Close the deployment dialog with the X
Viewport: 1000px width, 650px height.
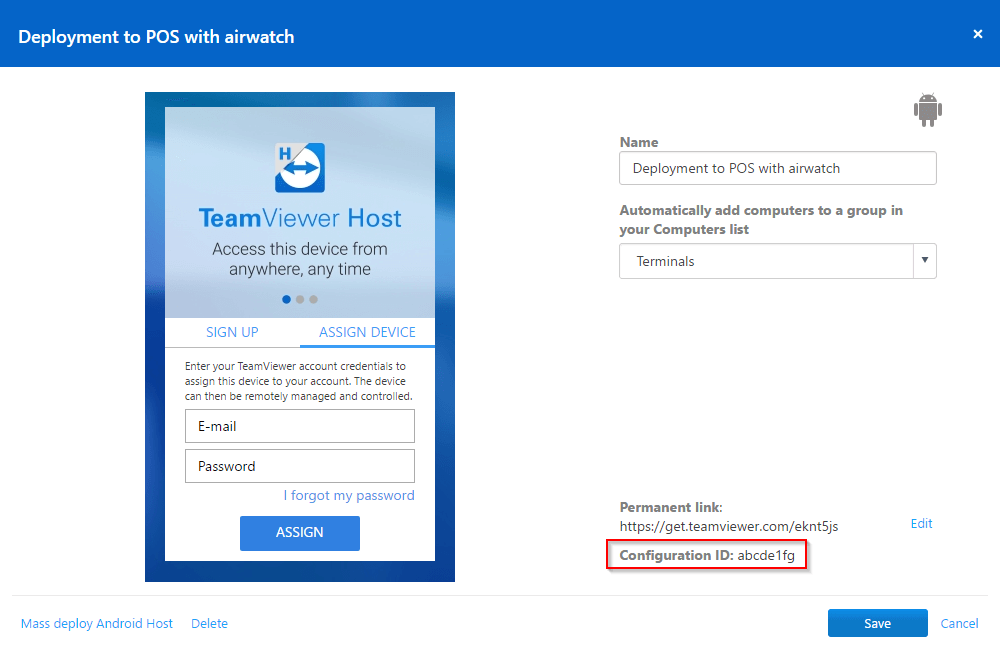tap(977, 34)
